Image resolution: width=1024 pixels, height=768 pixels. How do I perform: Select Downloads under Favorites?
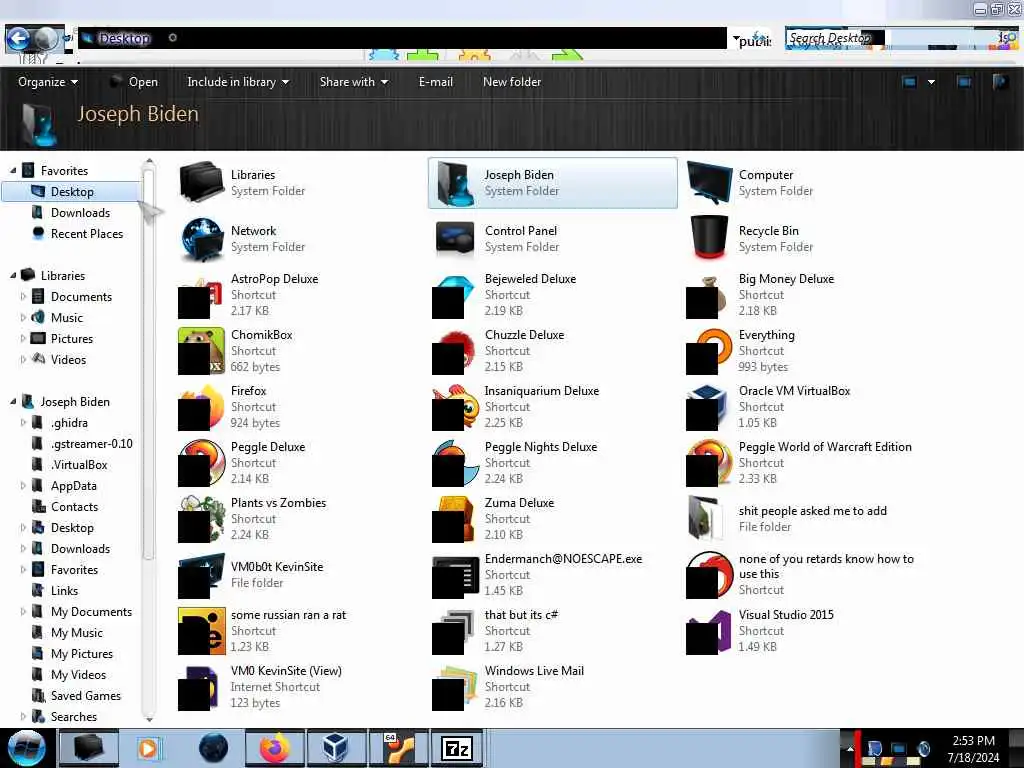pyautogui.click(x=80, y=213)
